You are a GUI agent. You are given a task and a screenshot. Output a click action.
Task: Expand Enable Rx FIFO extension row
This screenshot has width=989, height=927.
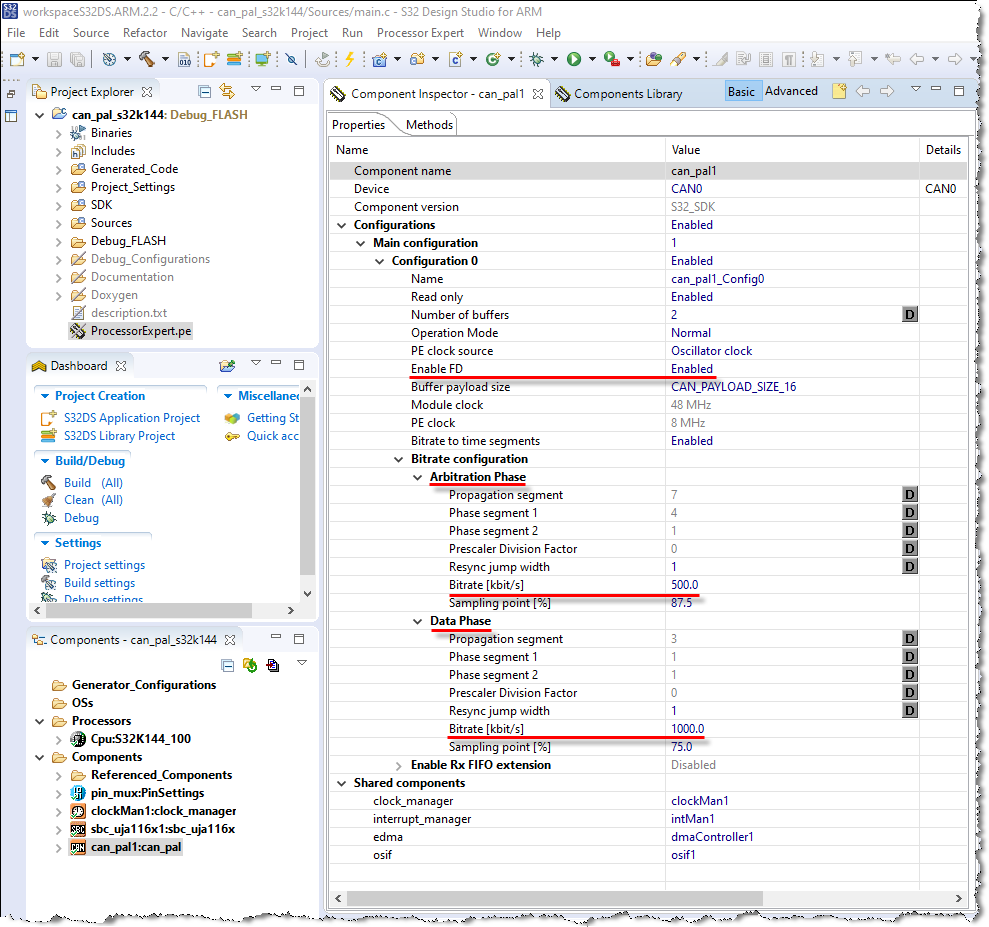coord(399,766)
